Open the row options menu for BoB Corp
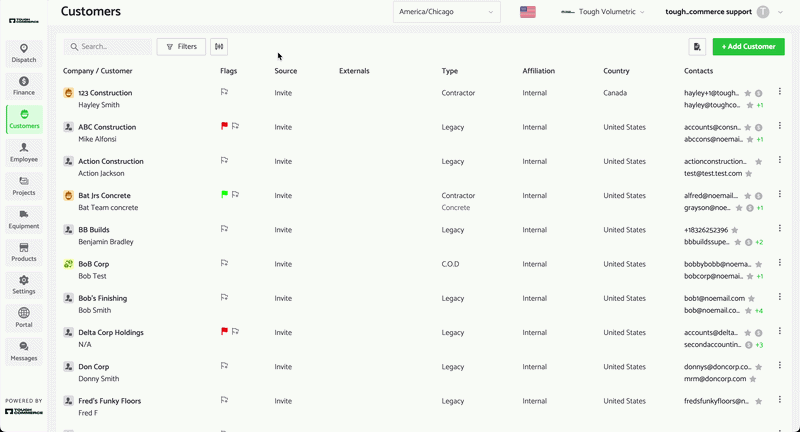800x432 pixels. (x=780, y=262)
